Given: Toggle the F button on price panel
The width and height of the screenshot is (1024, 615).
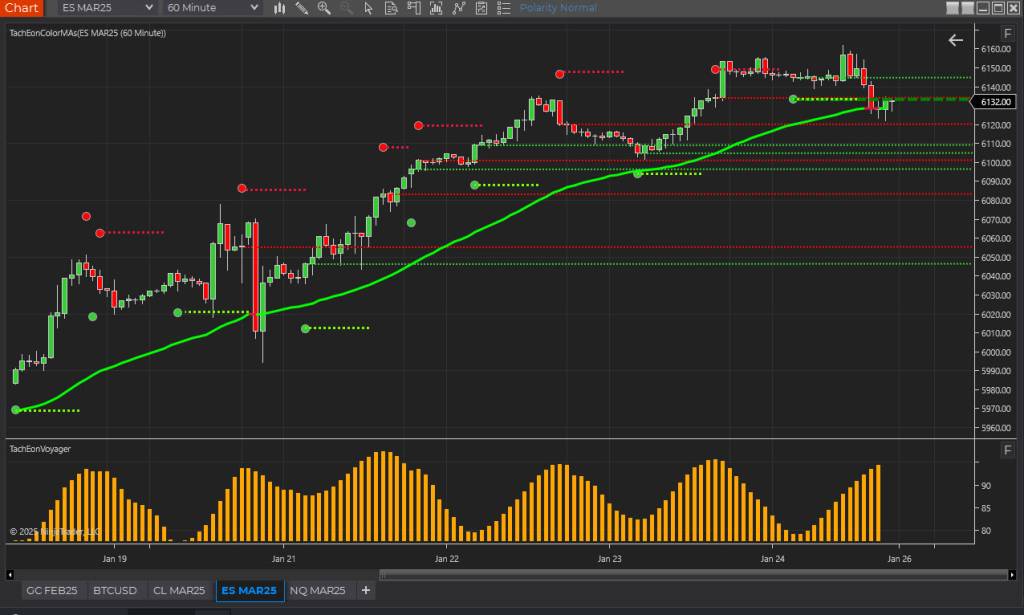Looking at the screenshot, I should pyautogui.click(x=1007, y=33).
